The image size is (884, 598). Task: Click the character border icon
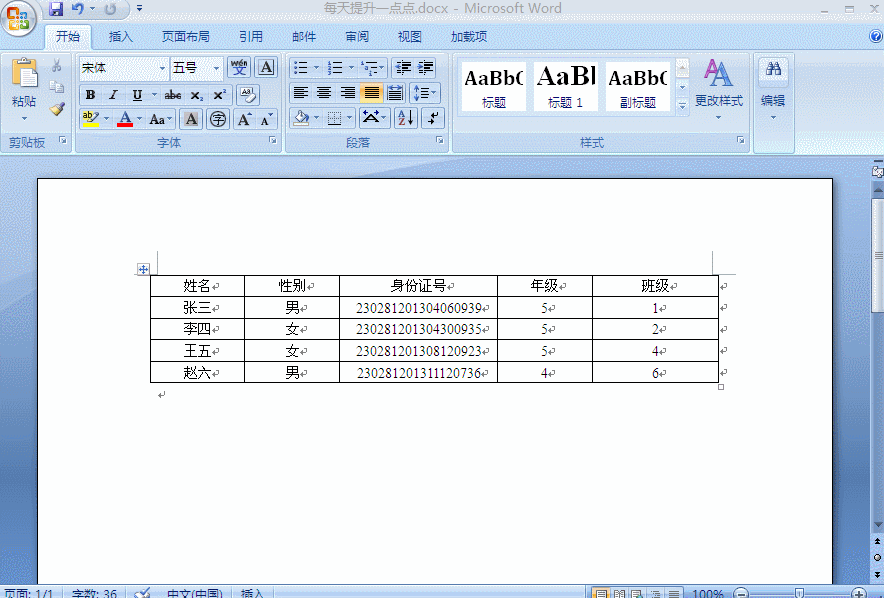[x=266, y=68]
